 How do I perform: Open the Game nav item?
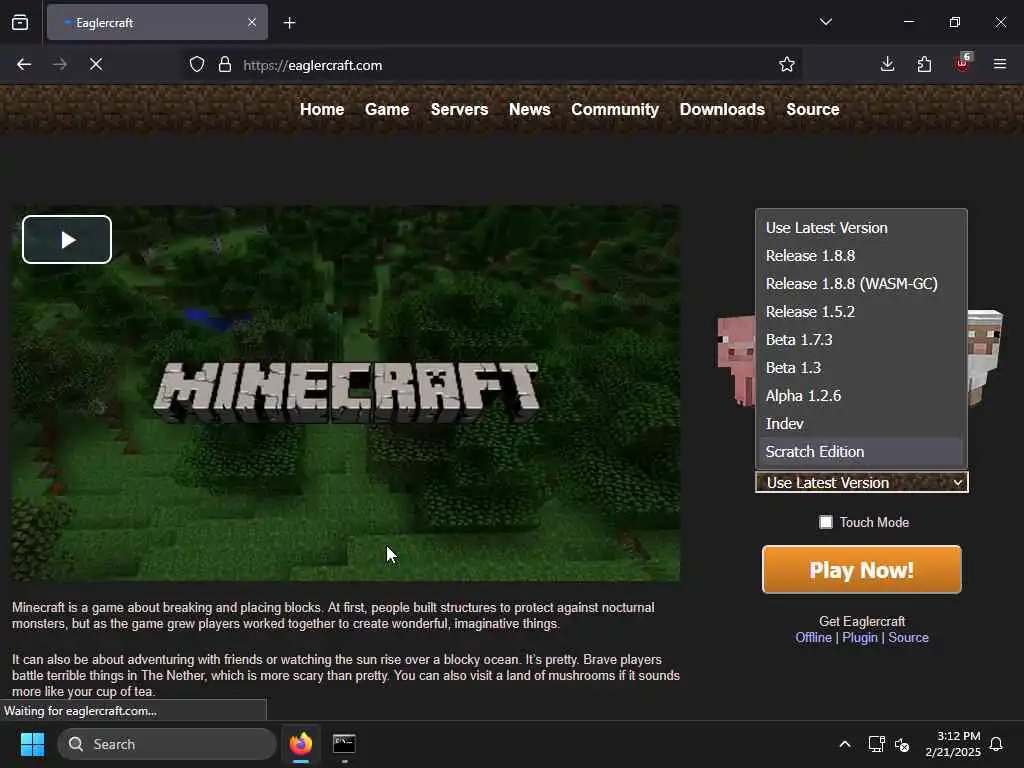(x=387, y=110)
